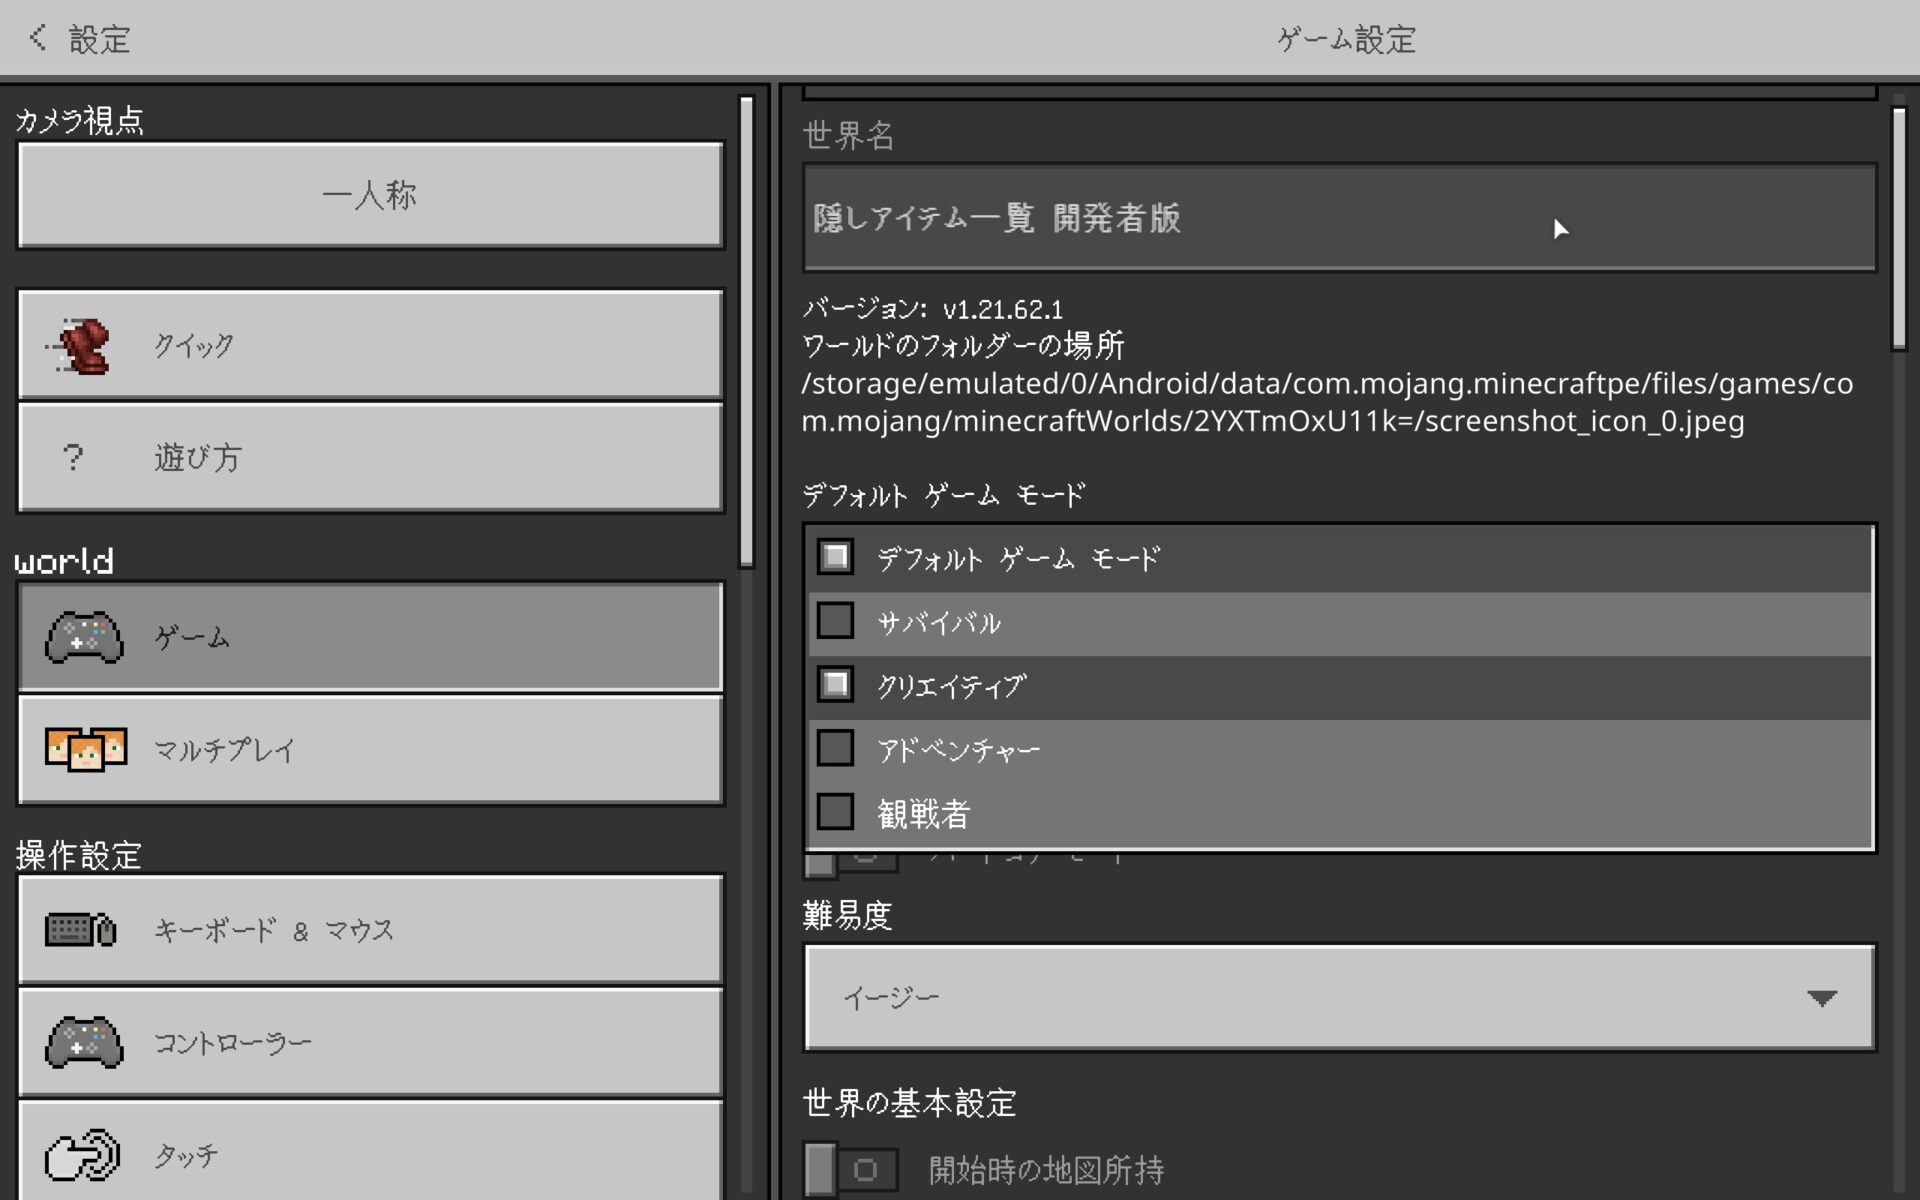Click the left sidebar vertical scrollbar

coord(746,332)
